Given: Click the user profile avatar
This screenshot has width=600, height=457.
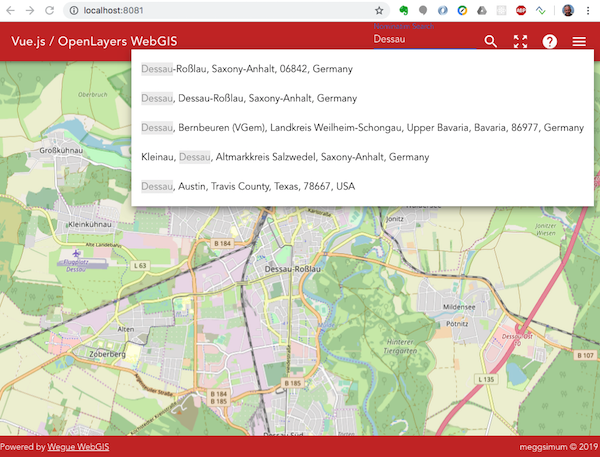Looking at the screenshot, I should [568, 10].
